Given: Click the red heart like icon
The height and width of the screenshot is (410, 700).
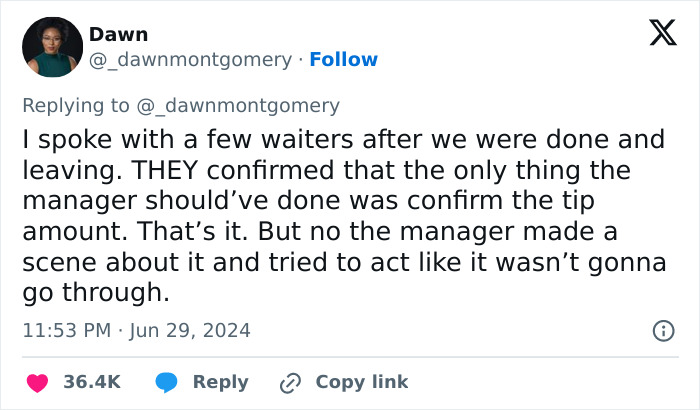Looking at the screenshot, I should 37,382.
